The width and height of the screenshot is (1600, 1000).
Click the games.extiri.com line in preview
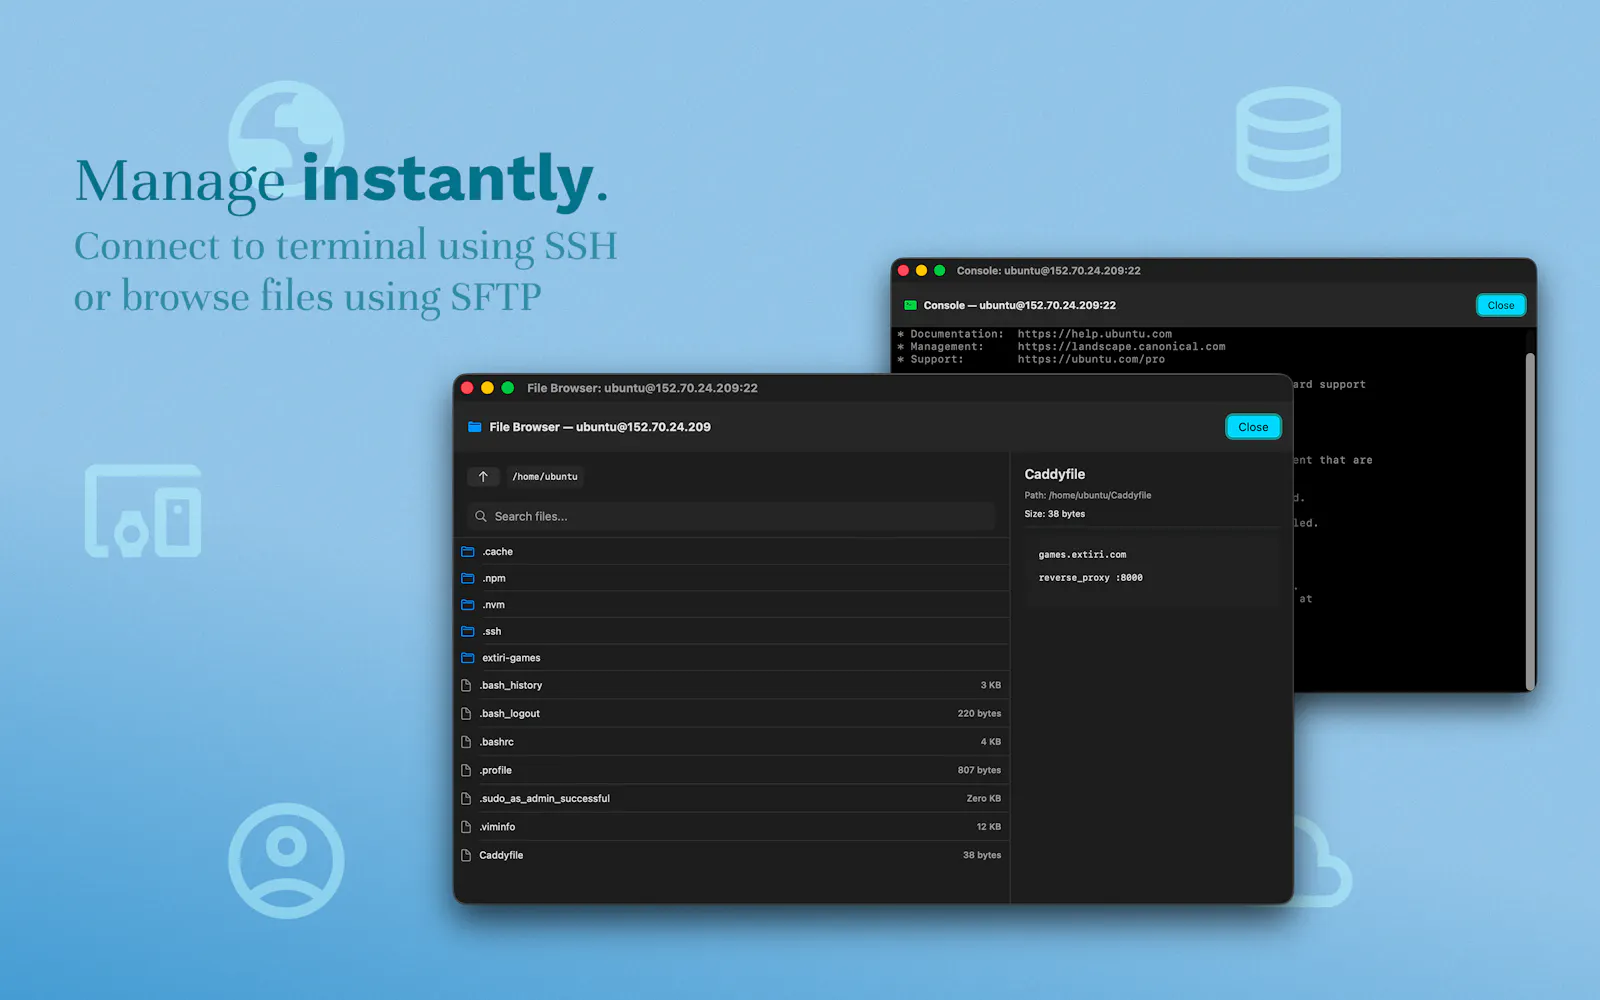pos(1082,554)
